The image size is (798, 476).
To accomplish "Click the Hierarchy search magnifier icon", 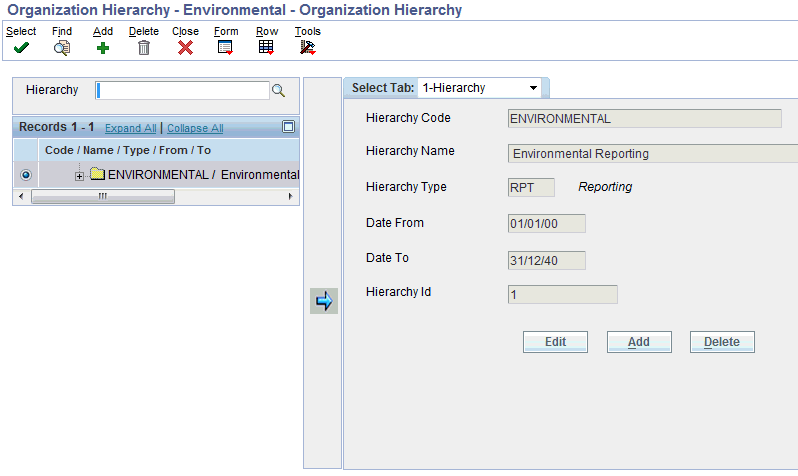I will pos(278,91).
